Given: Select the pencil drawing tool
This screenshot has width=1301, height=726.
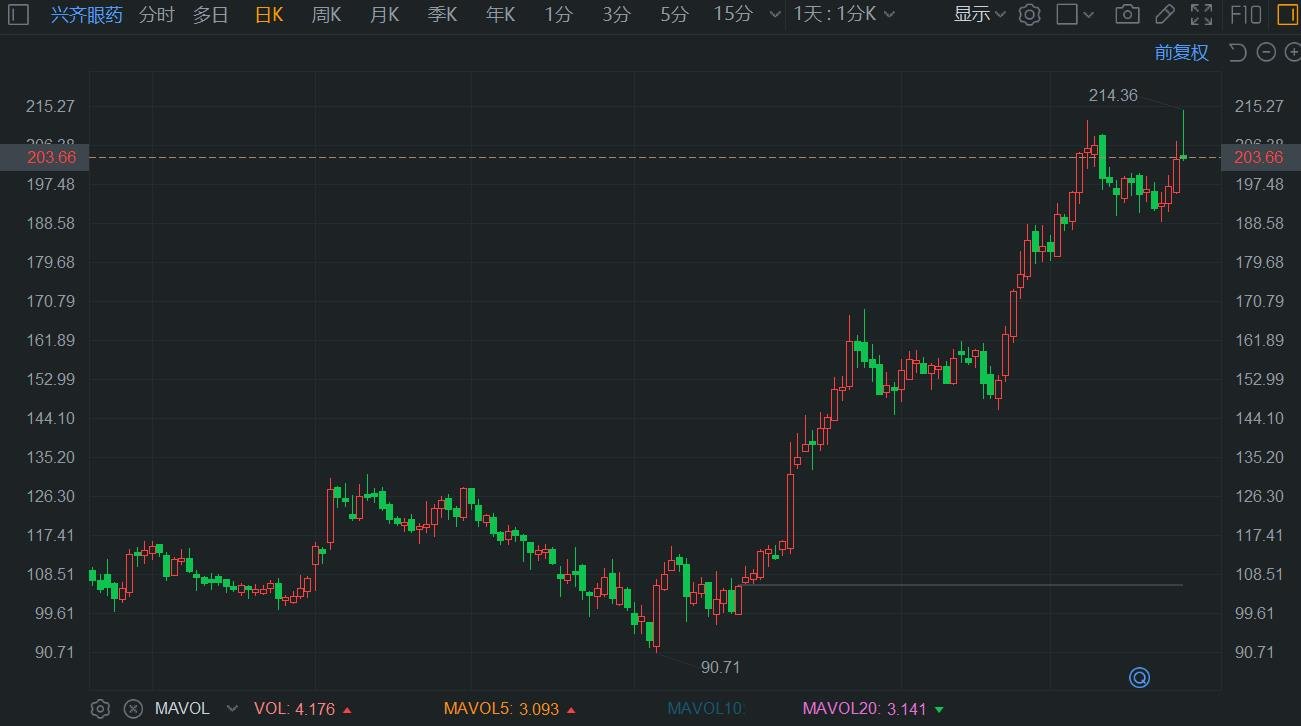Looking at the screenshot, I should tap(1165, 14).
